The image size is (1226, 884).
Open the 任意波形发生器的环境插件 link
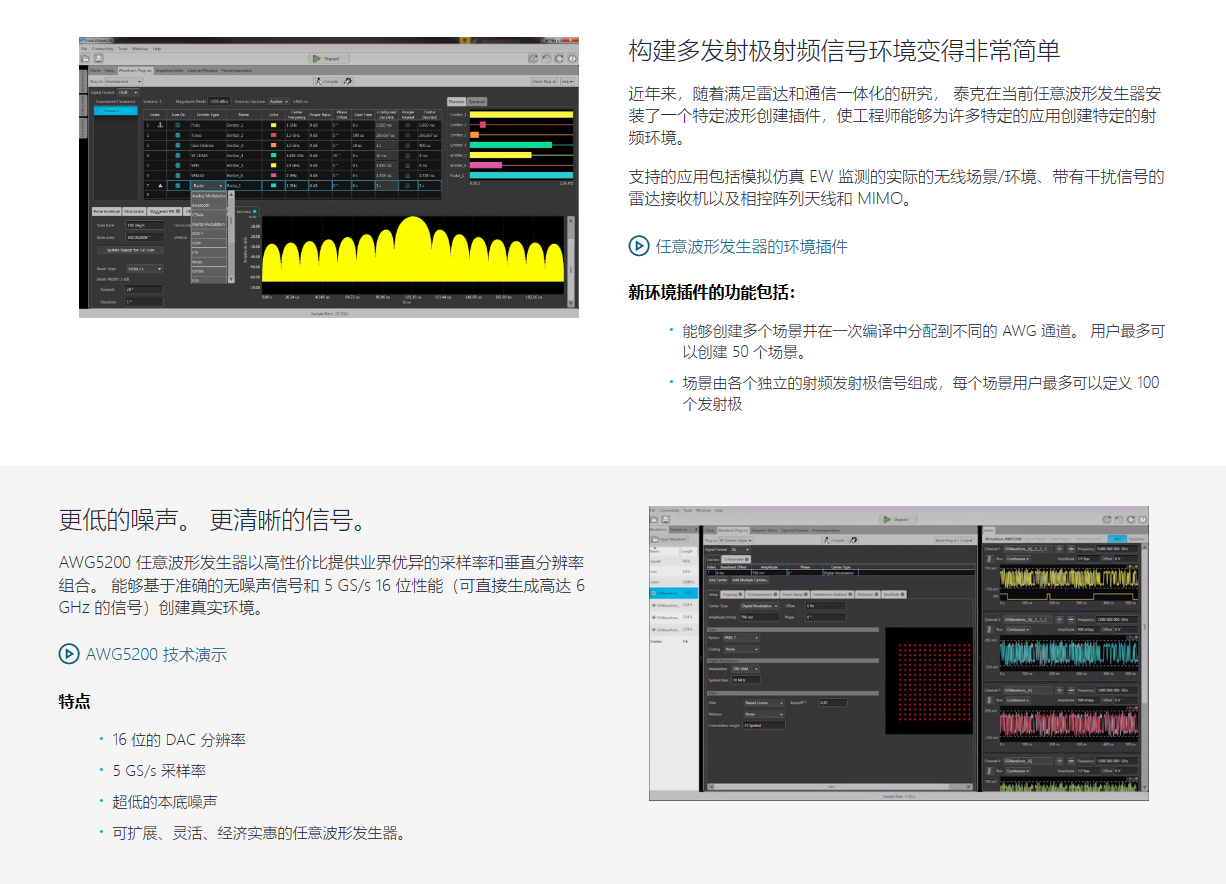(x=751, y=246)
